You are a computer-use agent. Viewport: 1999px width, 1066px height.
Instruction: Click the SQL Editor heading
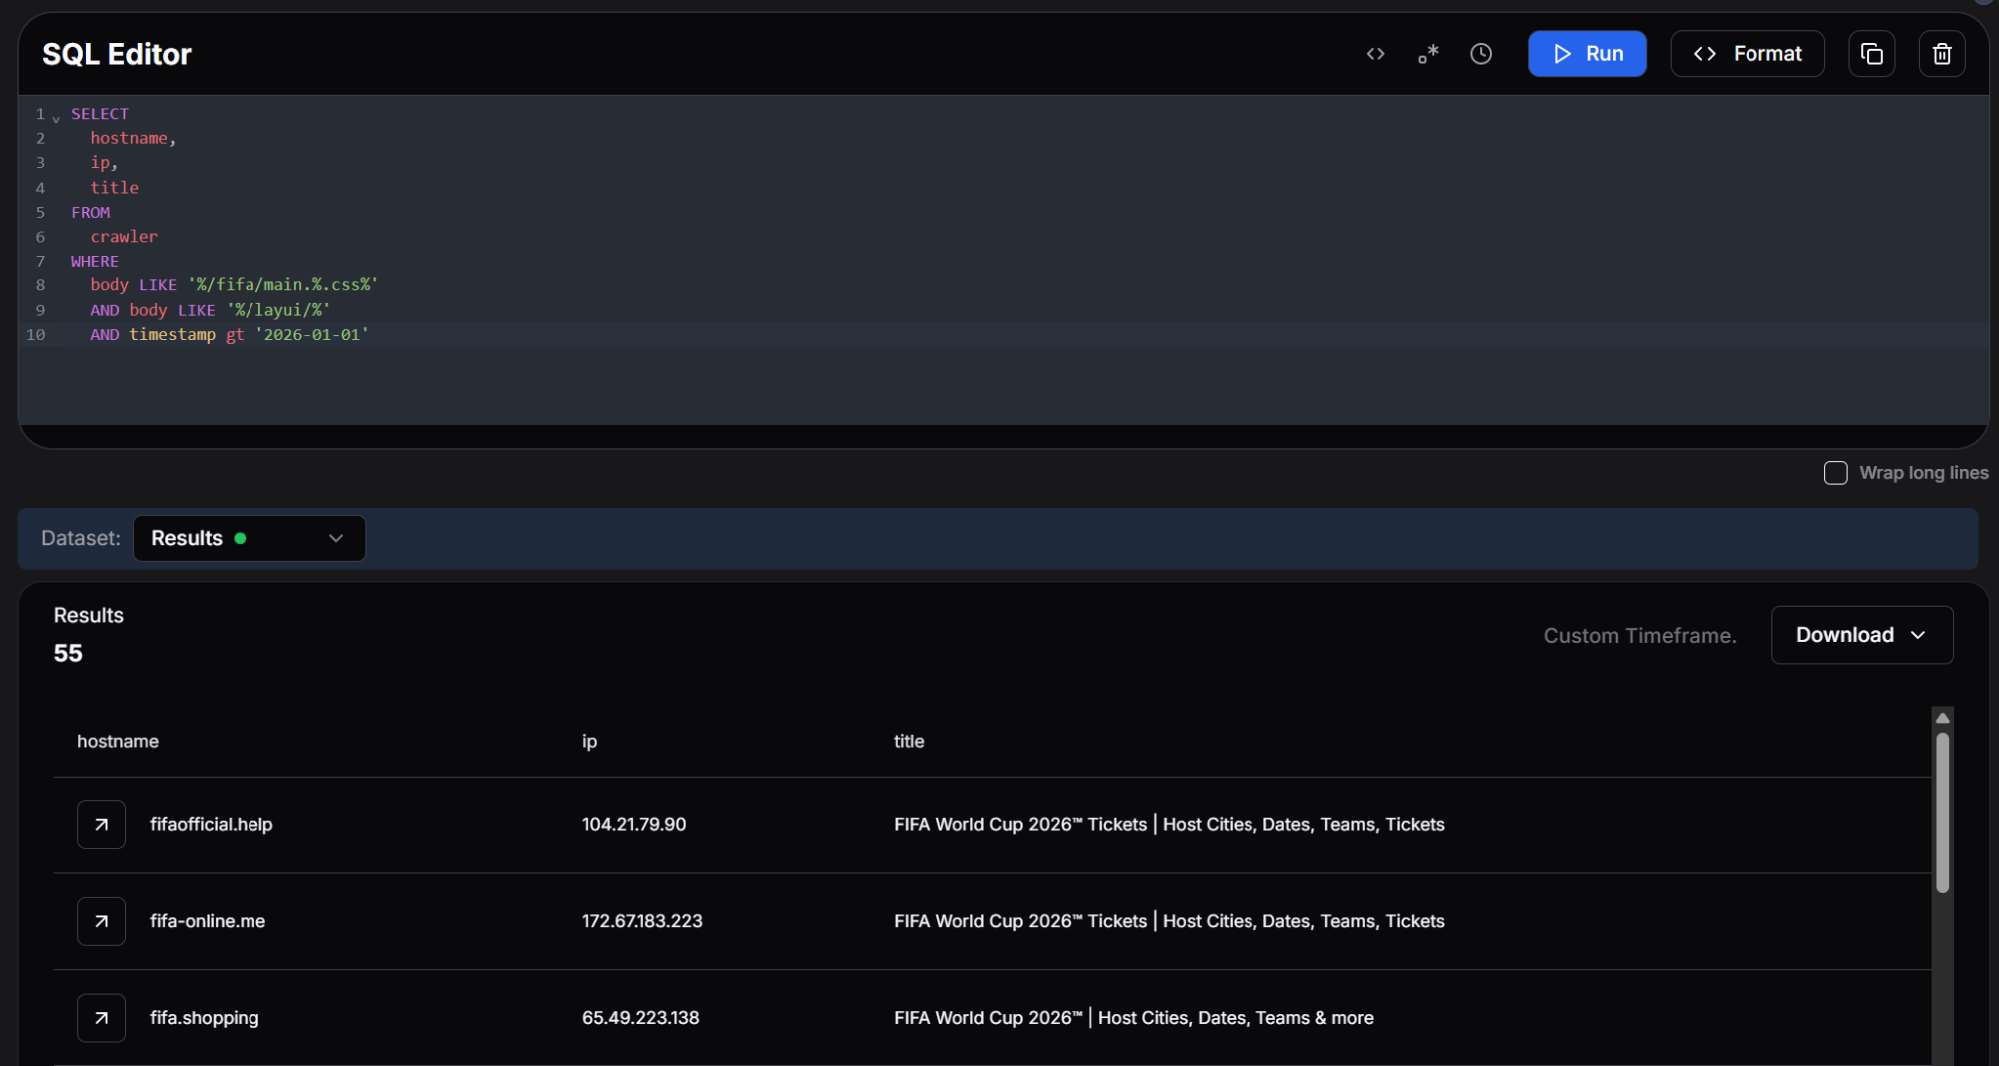coord(117,54)
